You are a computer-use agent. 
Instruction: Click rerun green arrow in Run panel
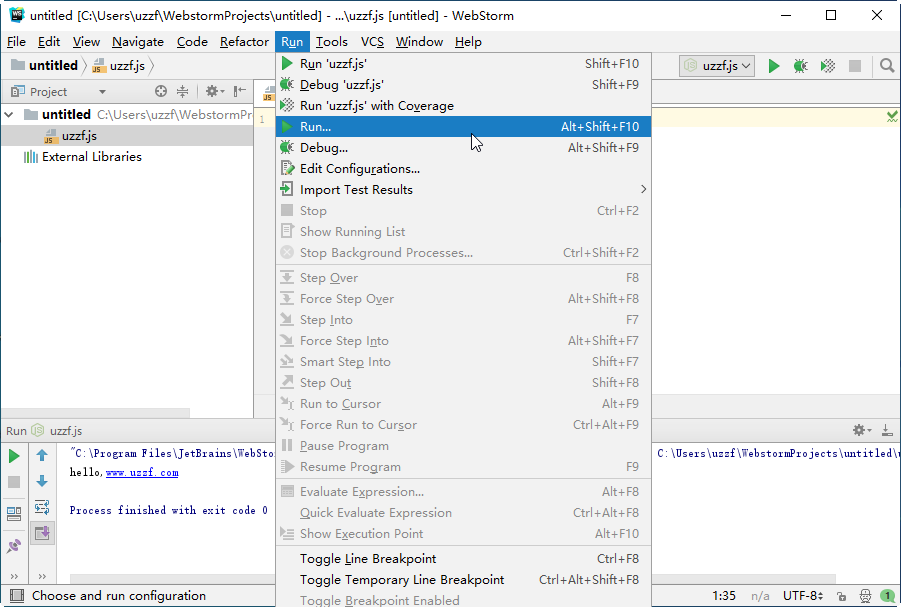14,456
